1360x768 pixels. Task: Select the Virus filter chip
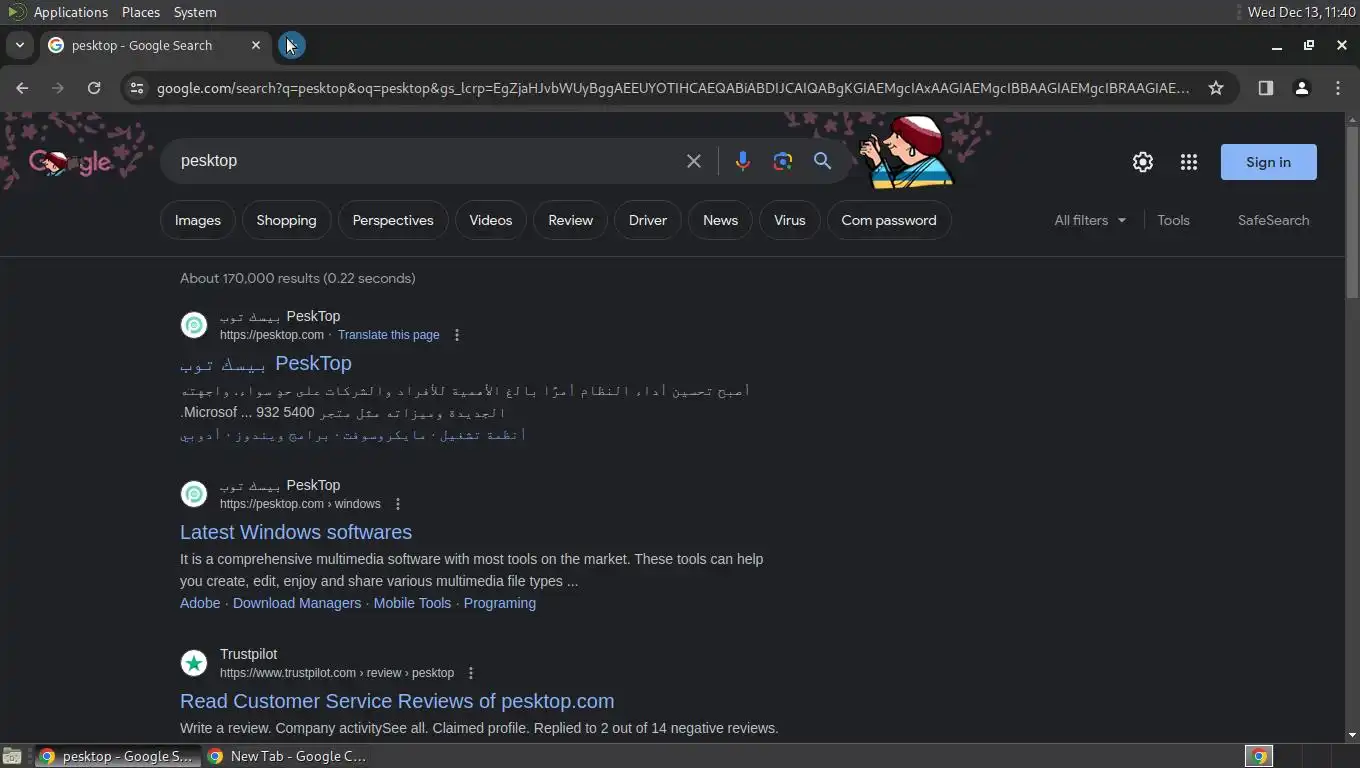pyautogui.click(x=790, y=220)
